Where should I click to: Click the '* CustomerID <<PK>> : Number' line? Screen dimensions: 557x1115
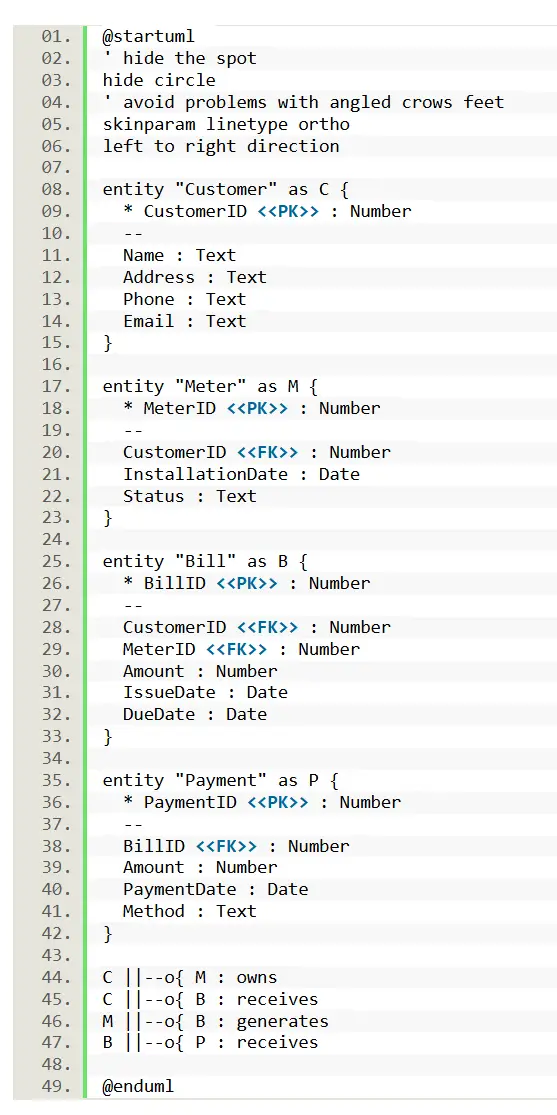point(267,211)
